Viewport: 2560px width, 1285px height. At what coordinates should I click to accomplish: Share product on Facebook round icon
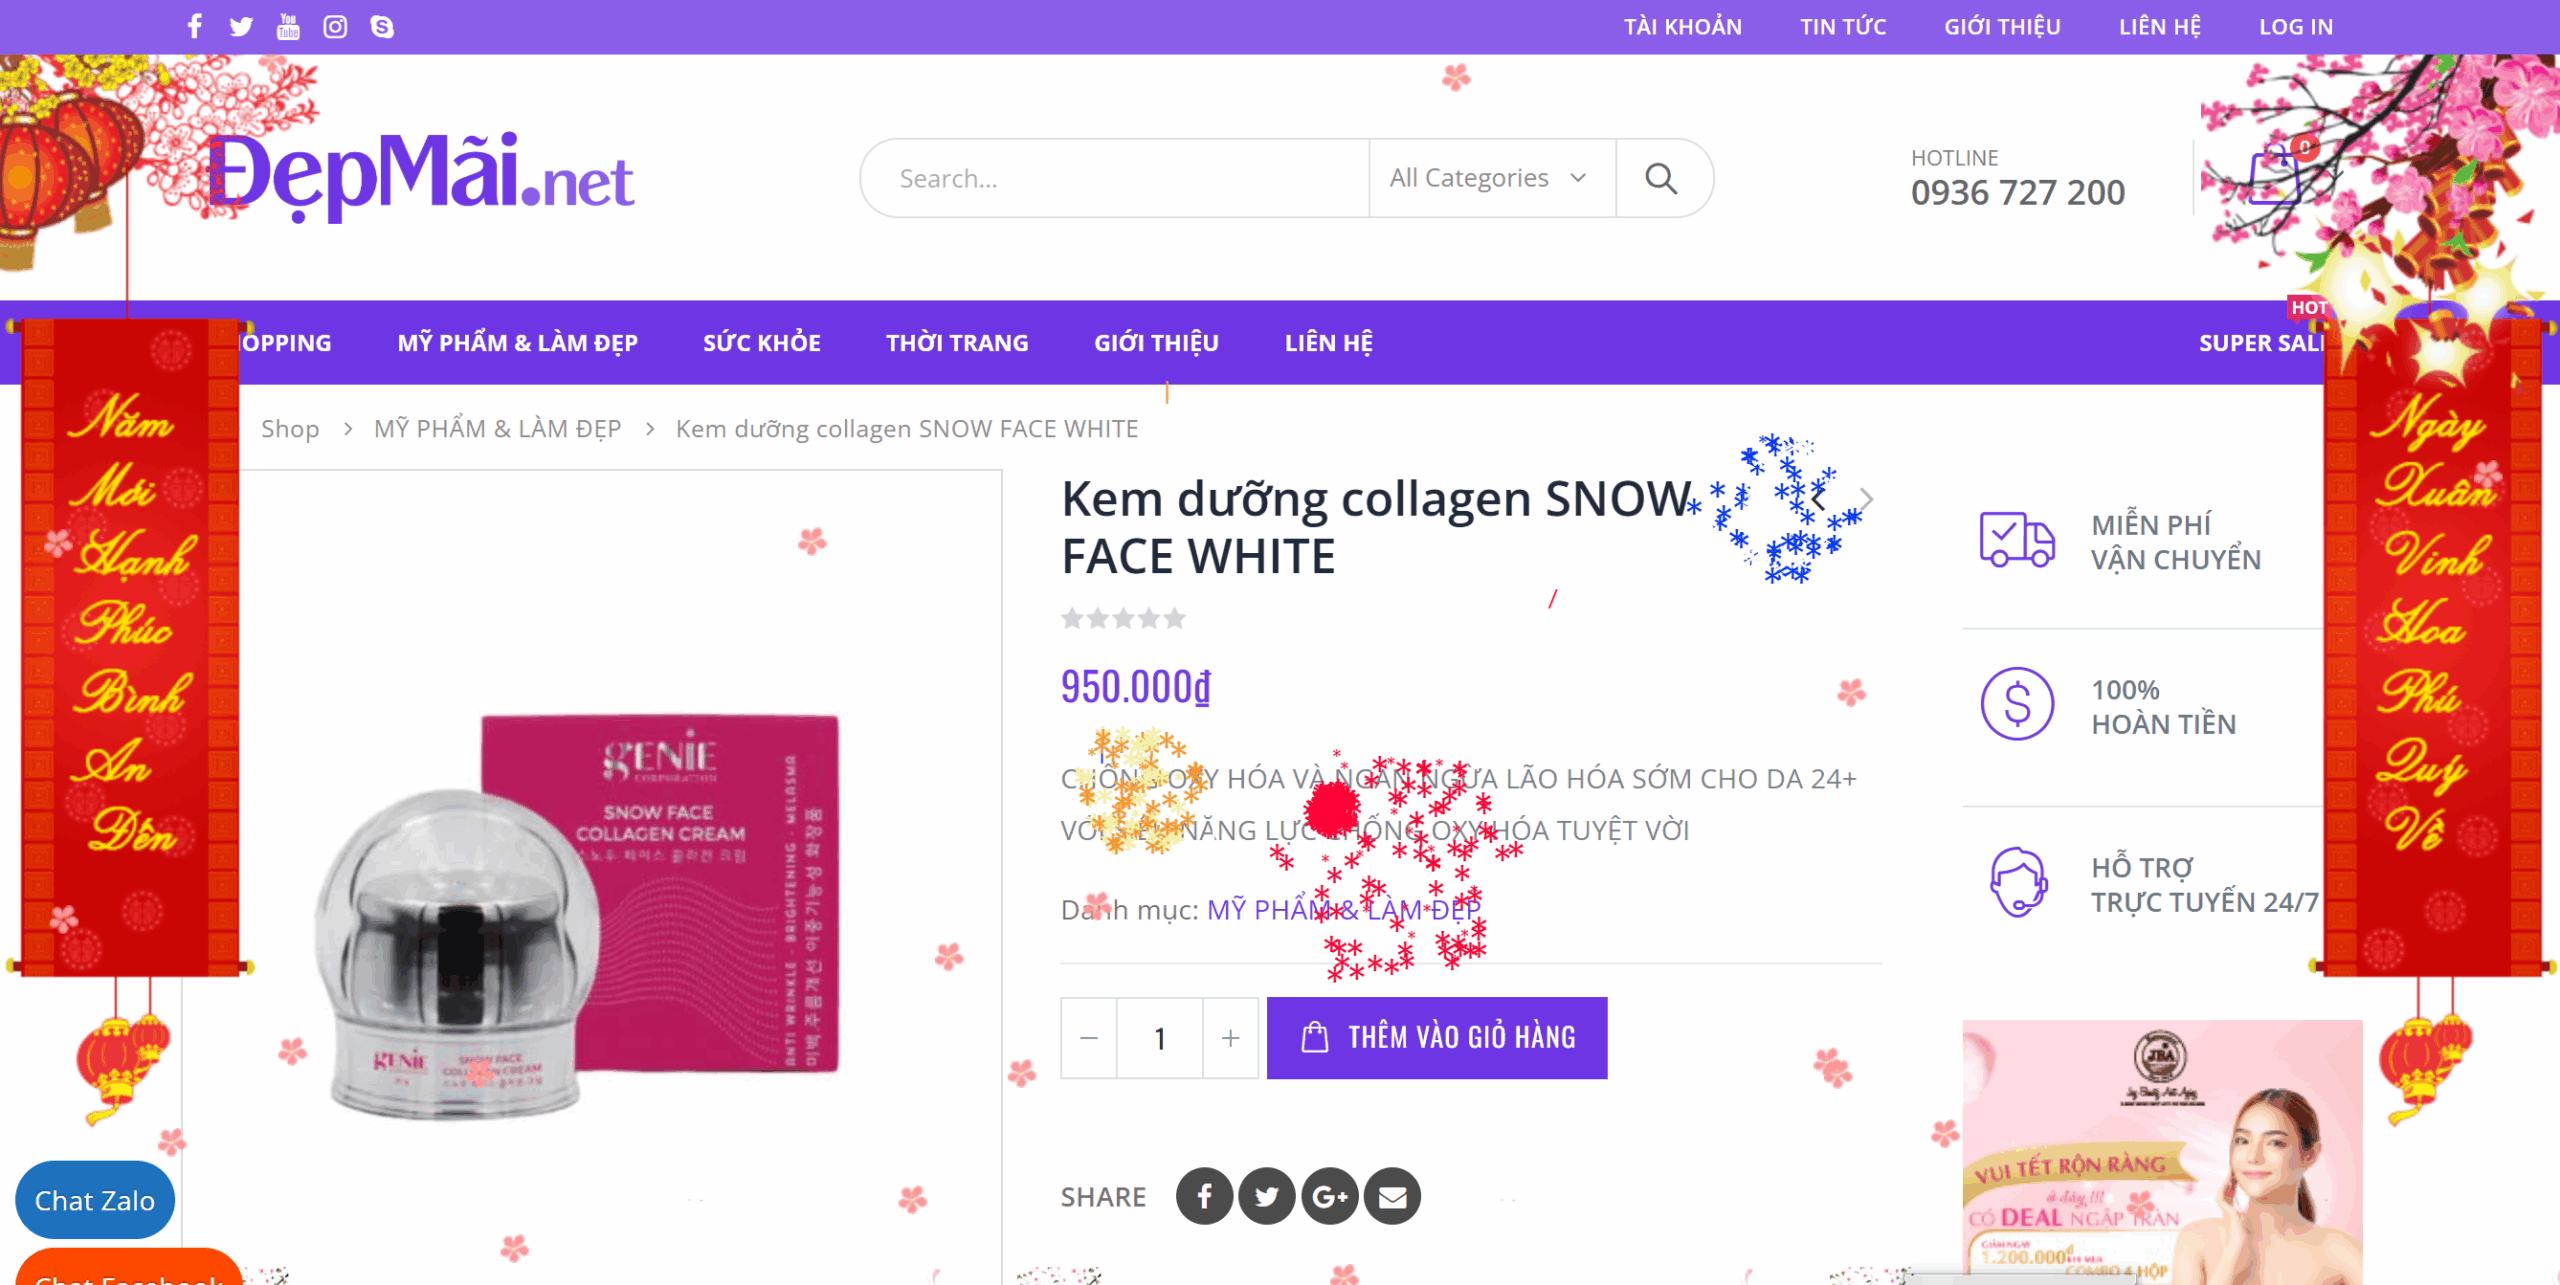coord(1204,1196)
